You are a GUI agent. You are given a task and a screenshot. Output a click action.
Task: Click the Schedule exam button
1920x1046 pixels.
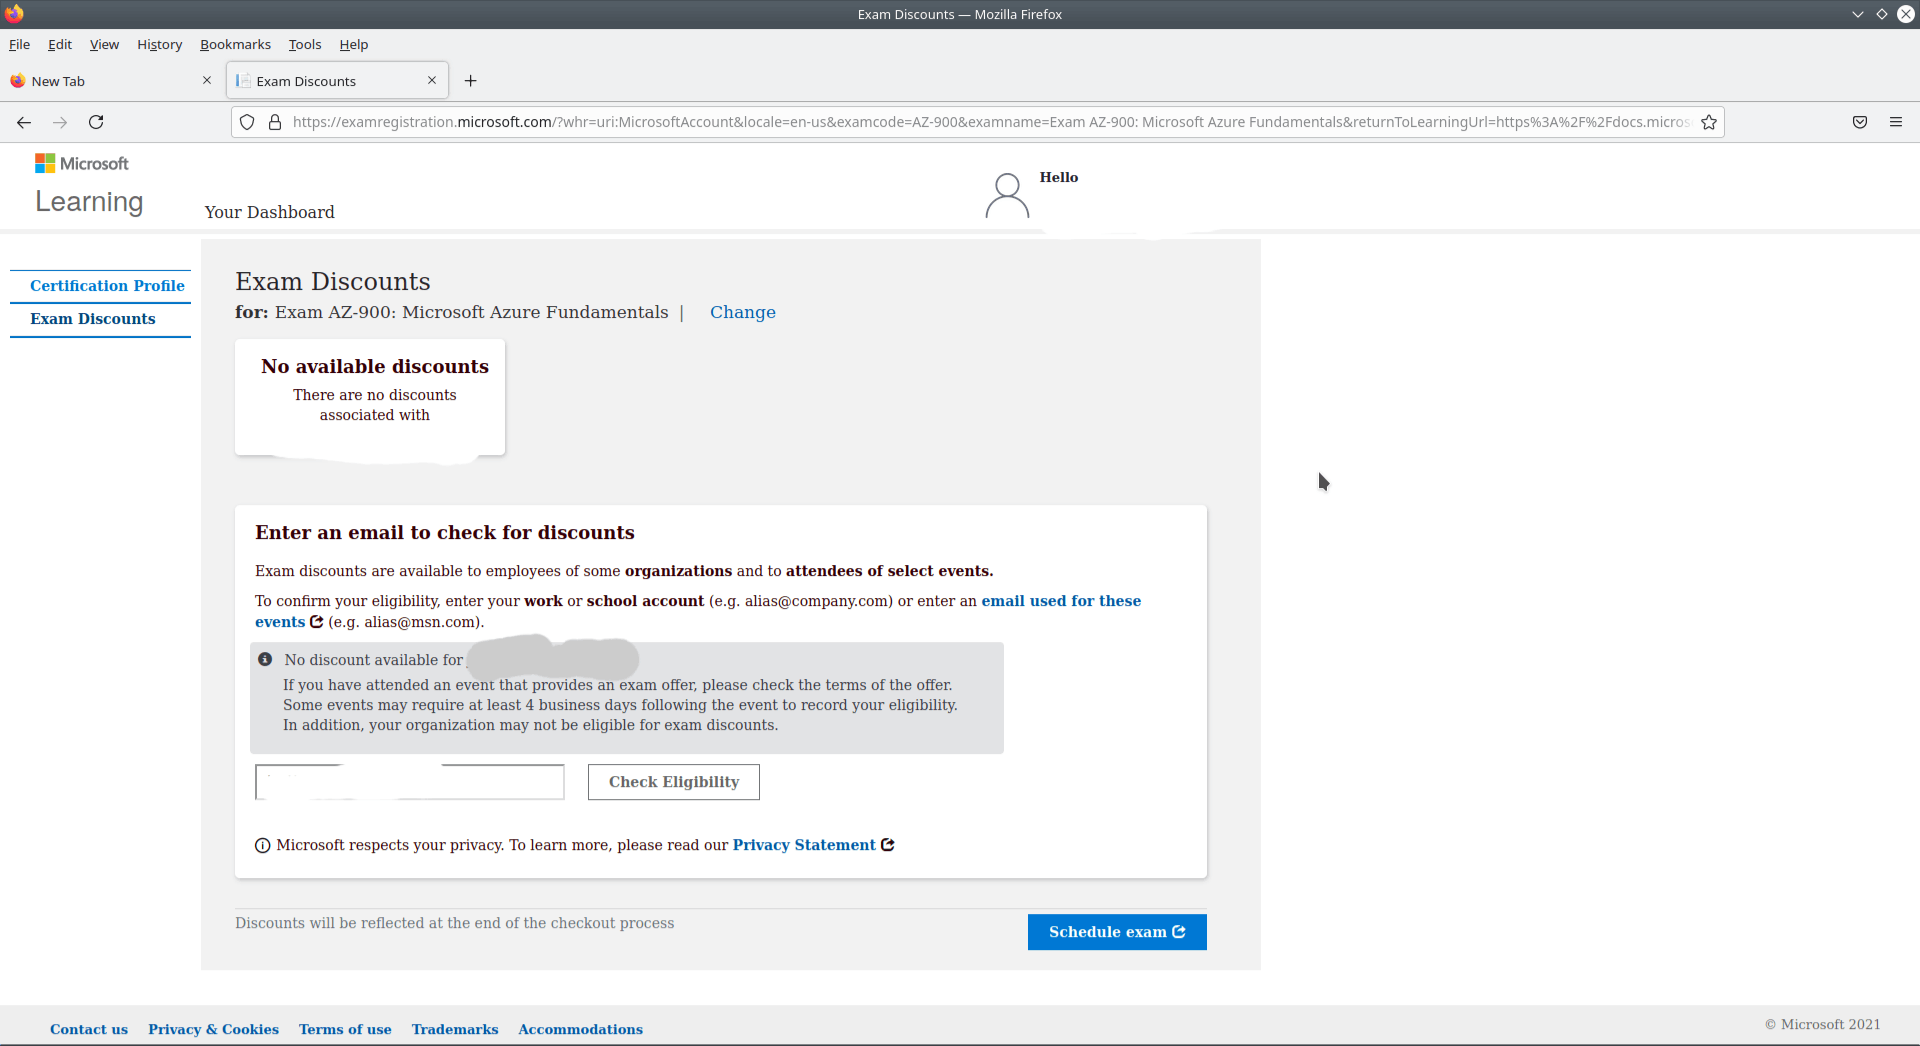(x=1117, y=932)
